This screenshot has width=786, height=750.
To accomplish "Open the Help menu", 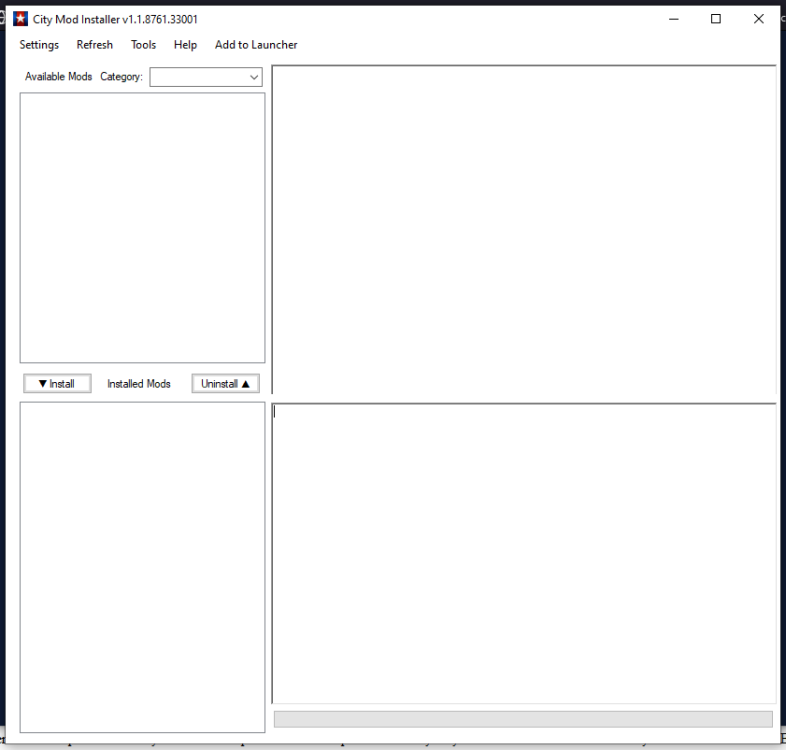I will pyautogui.click(x=185, y=45).
